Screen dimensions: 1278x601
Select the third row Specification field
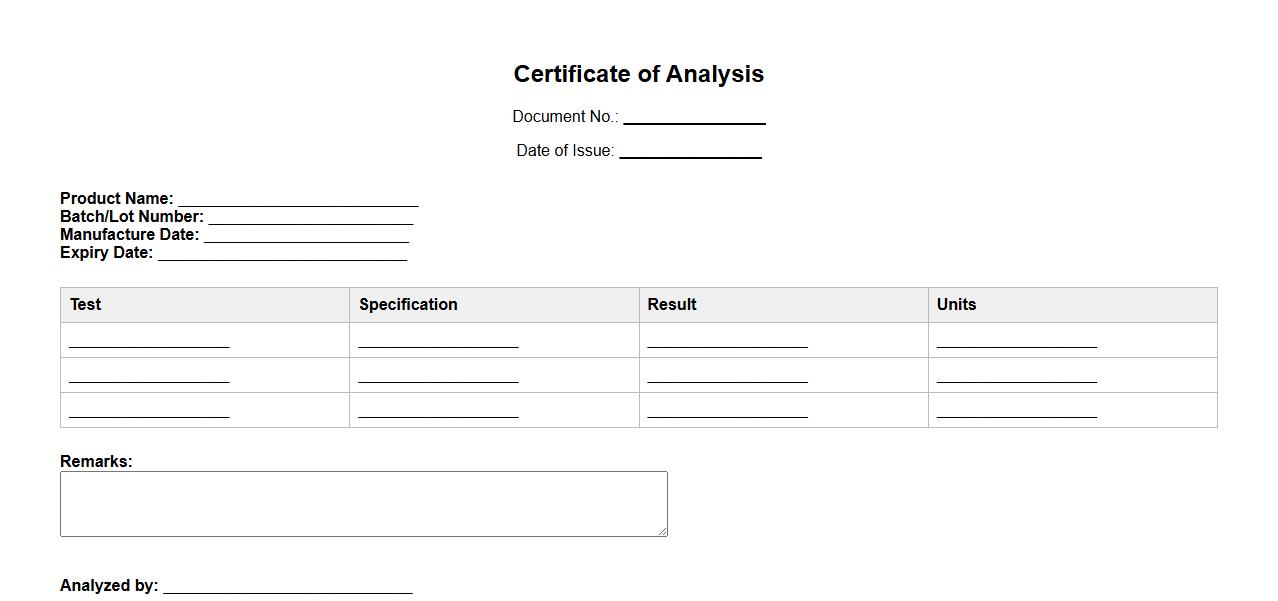tap(438, 410)
